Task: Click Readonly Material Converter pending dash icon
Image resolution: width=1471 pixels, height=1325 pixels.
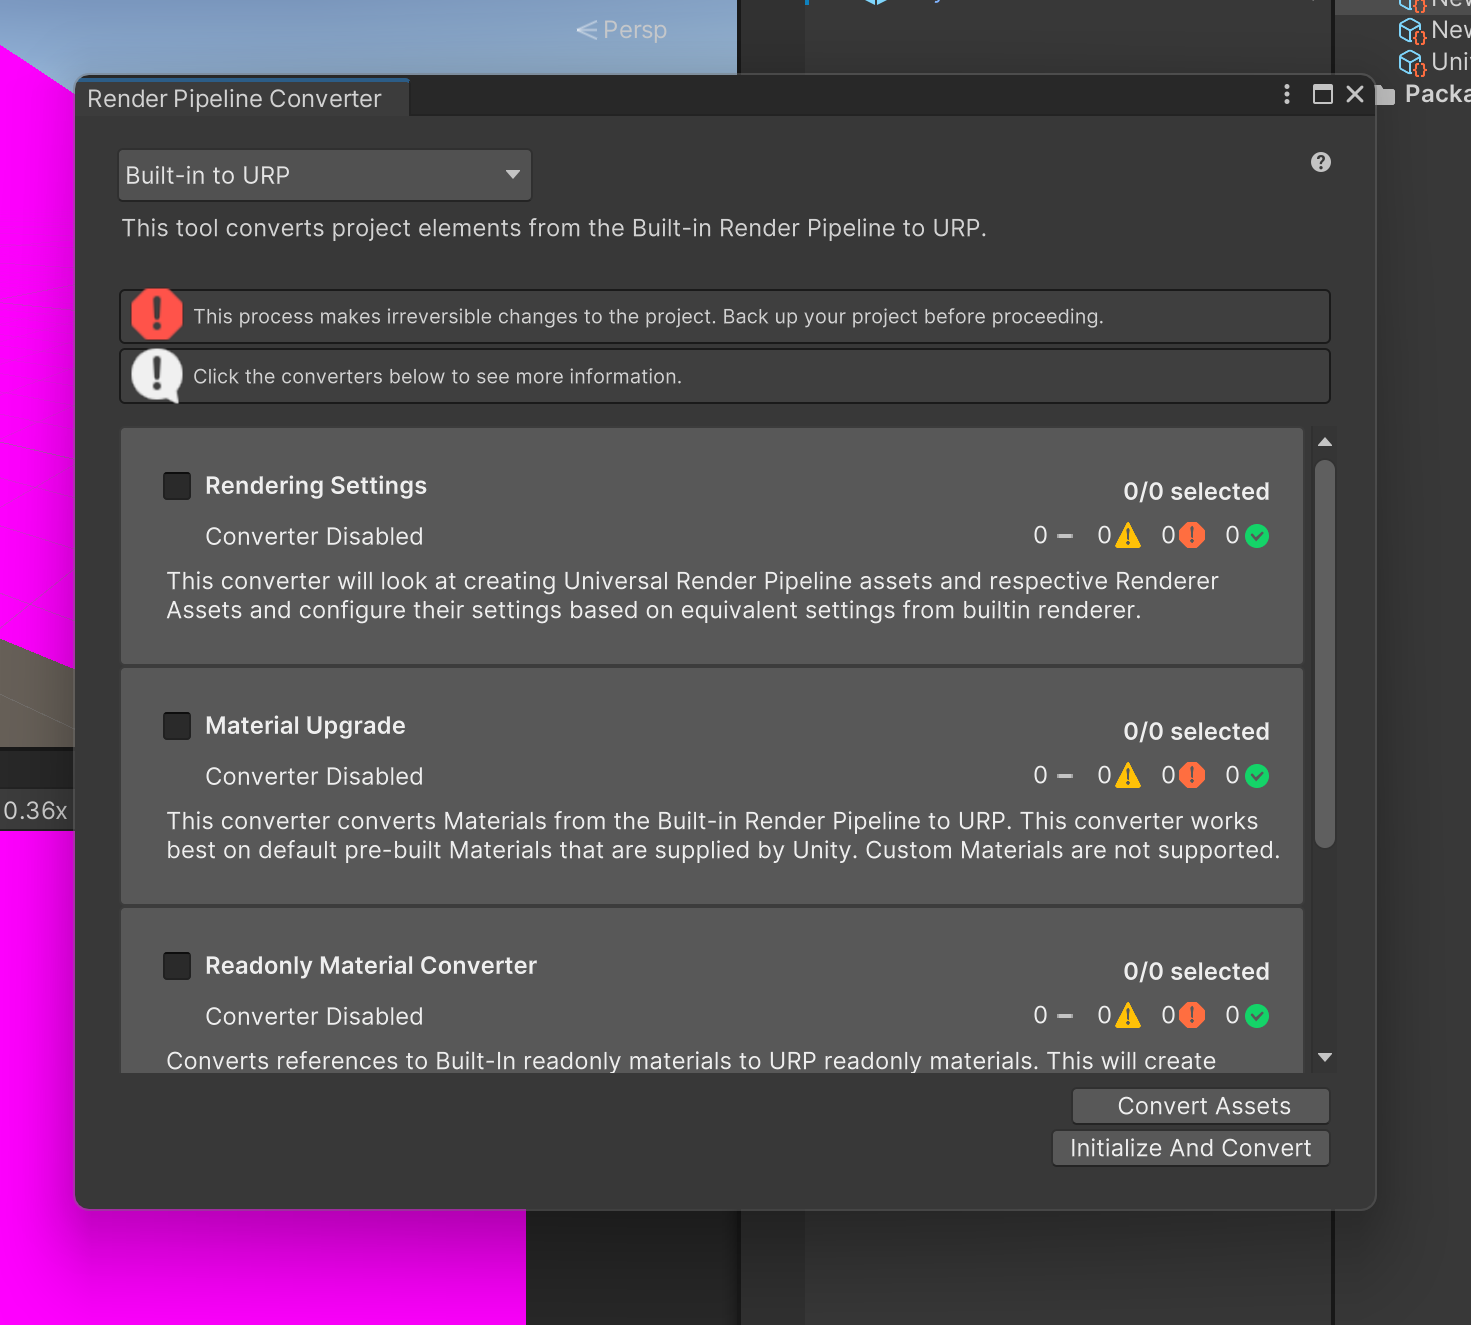Action: [1065, 1017]
